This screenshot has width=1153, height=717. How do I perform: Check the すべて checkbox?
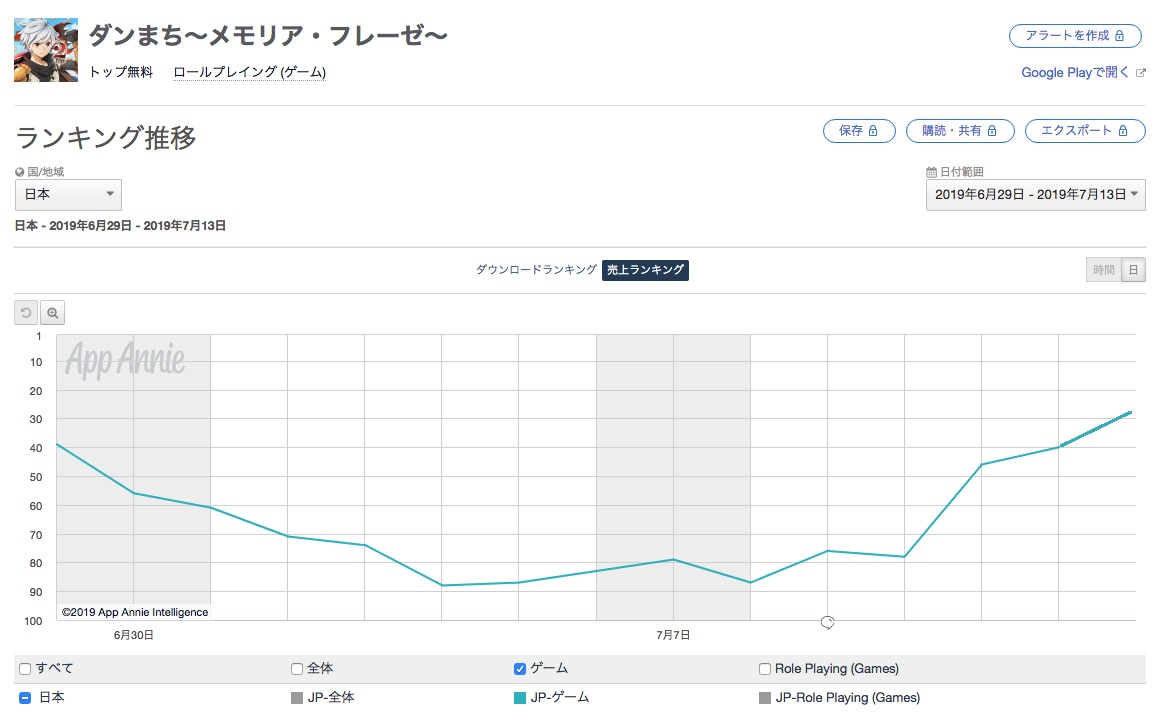25,669
